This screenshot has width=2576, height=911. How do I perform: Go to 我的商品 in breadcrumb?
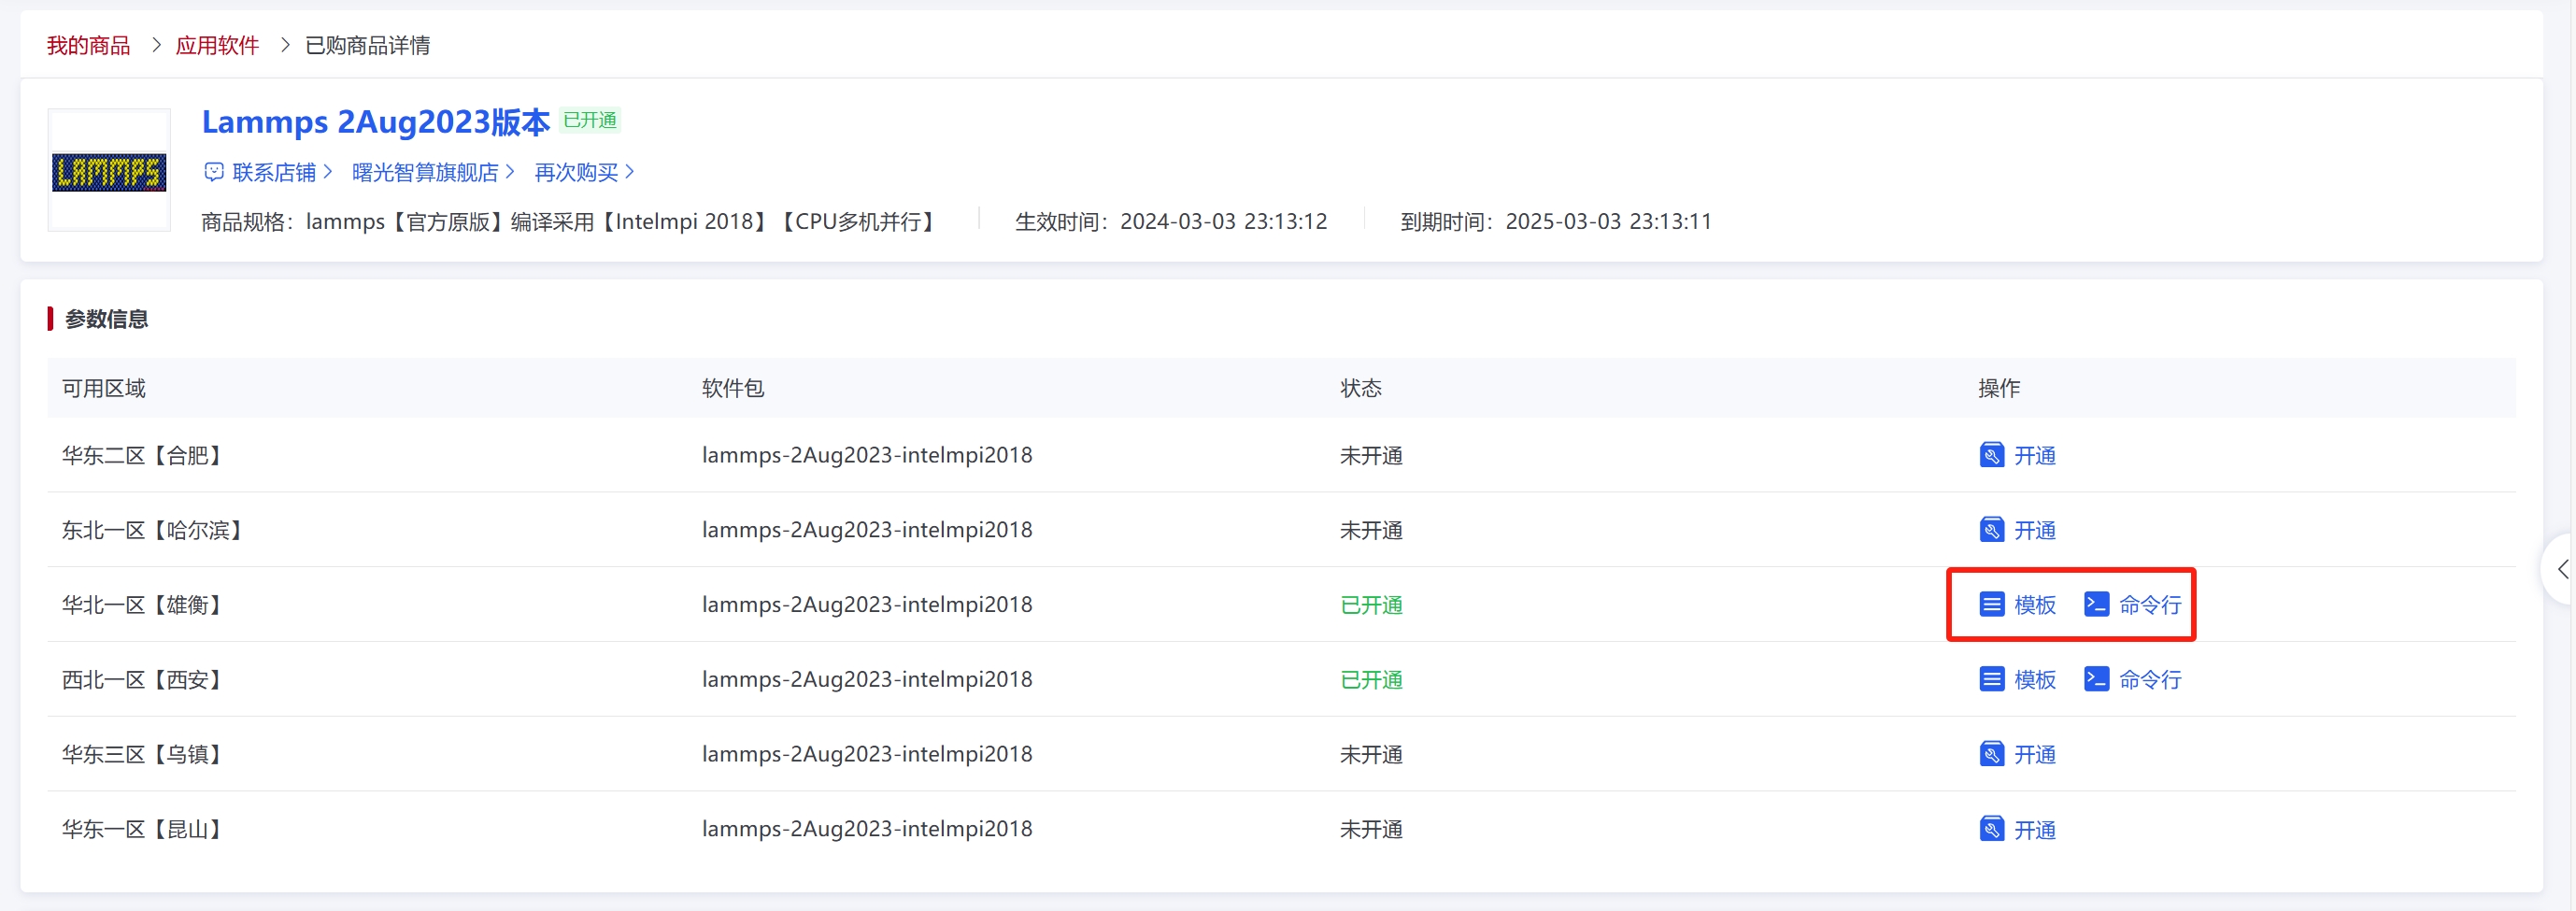[88, 45]
